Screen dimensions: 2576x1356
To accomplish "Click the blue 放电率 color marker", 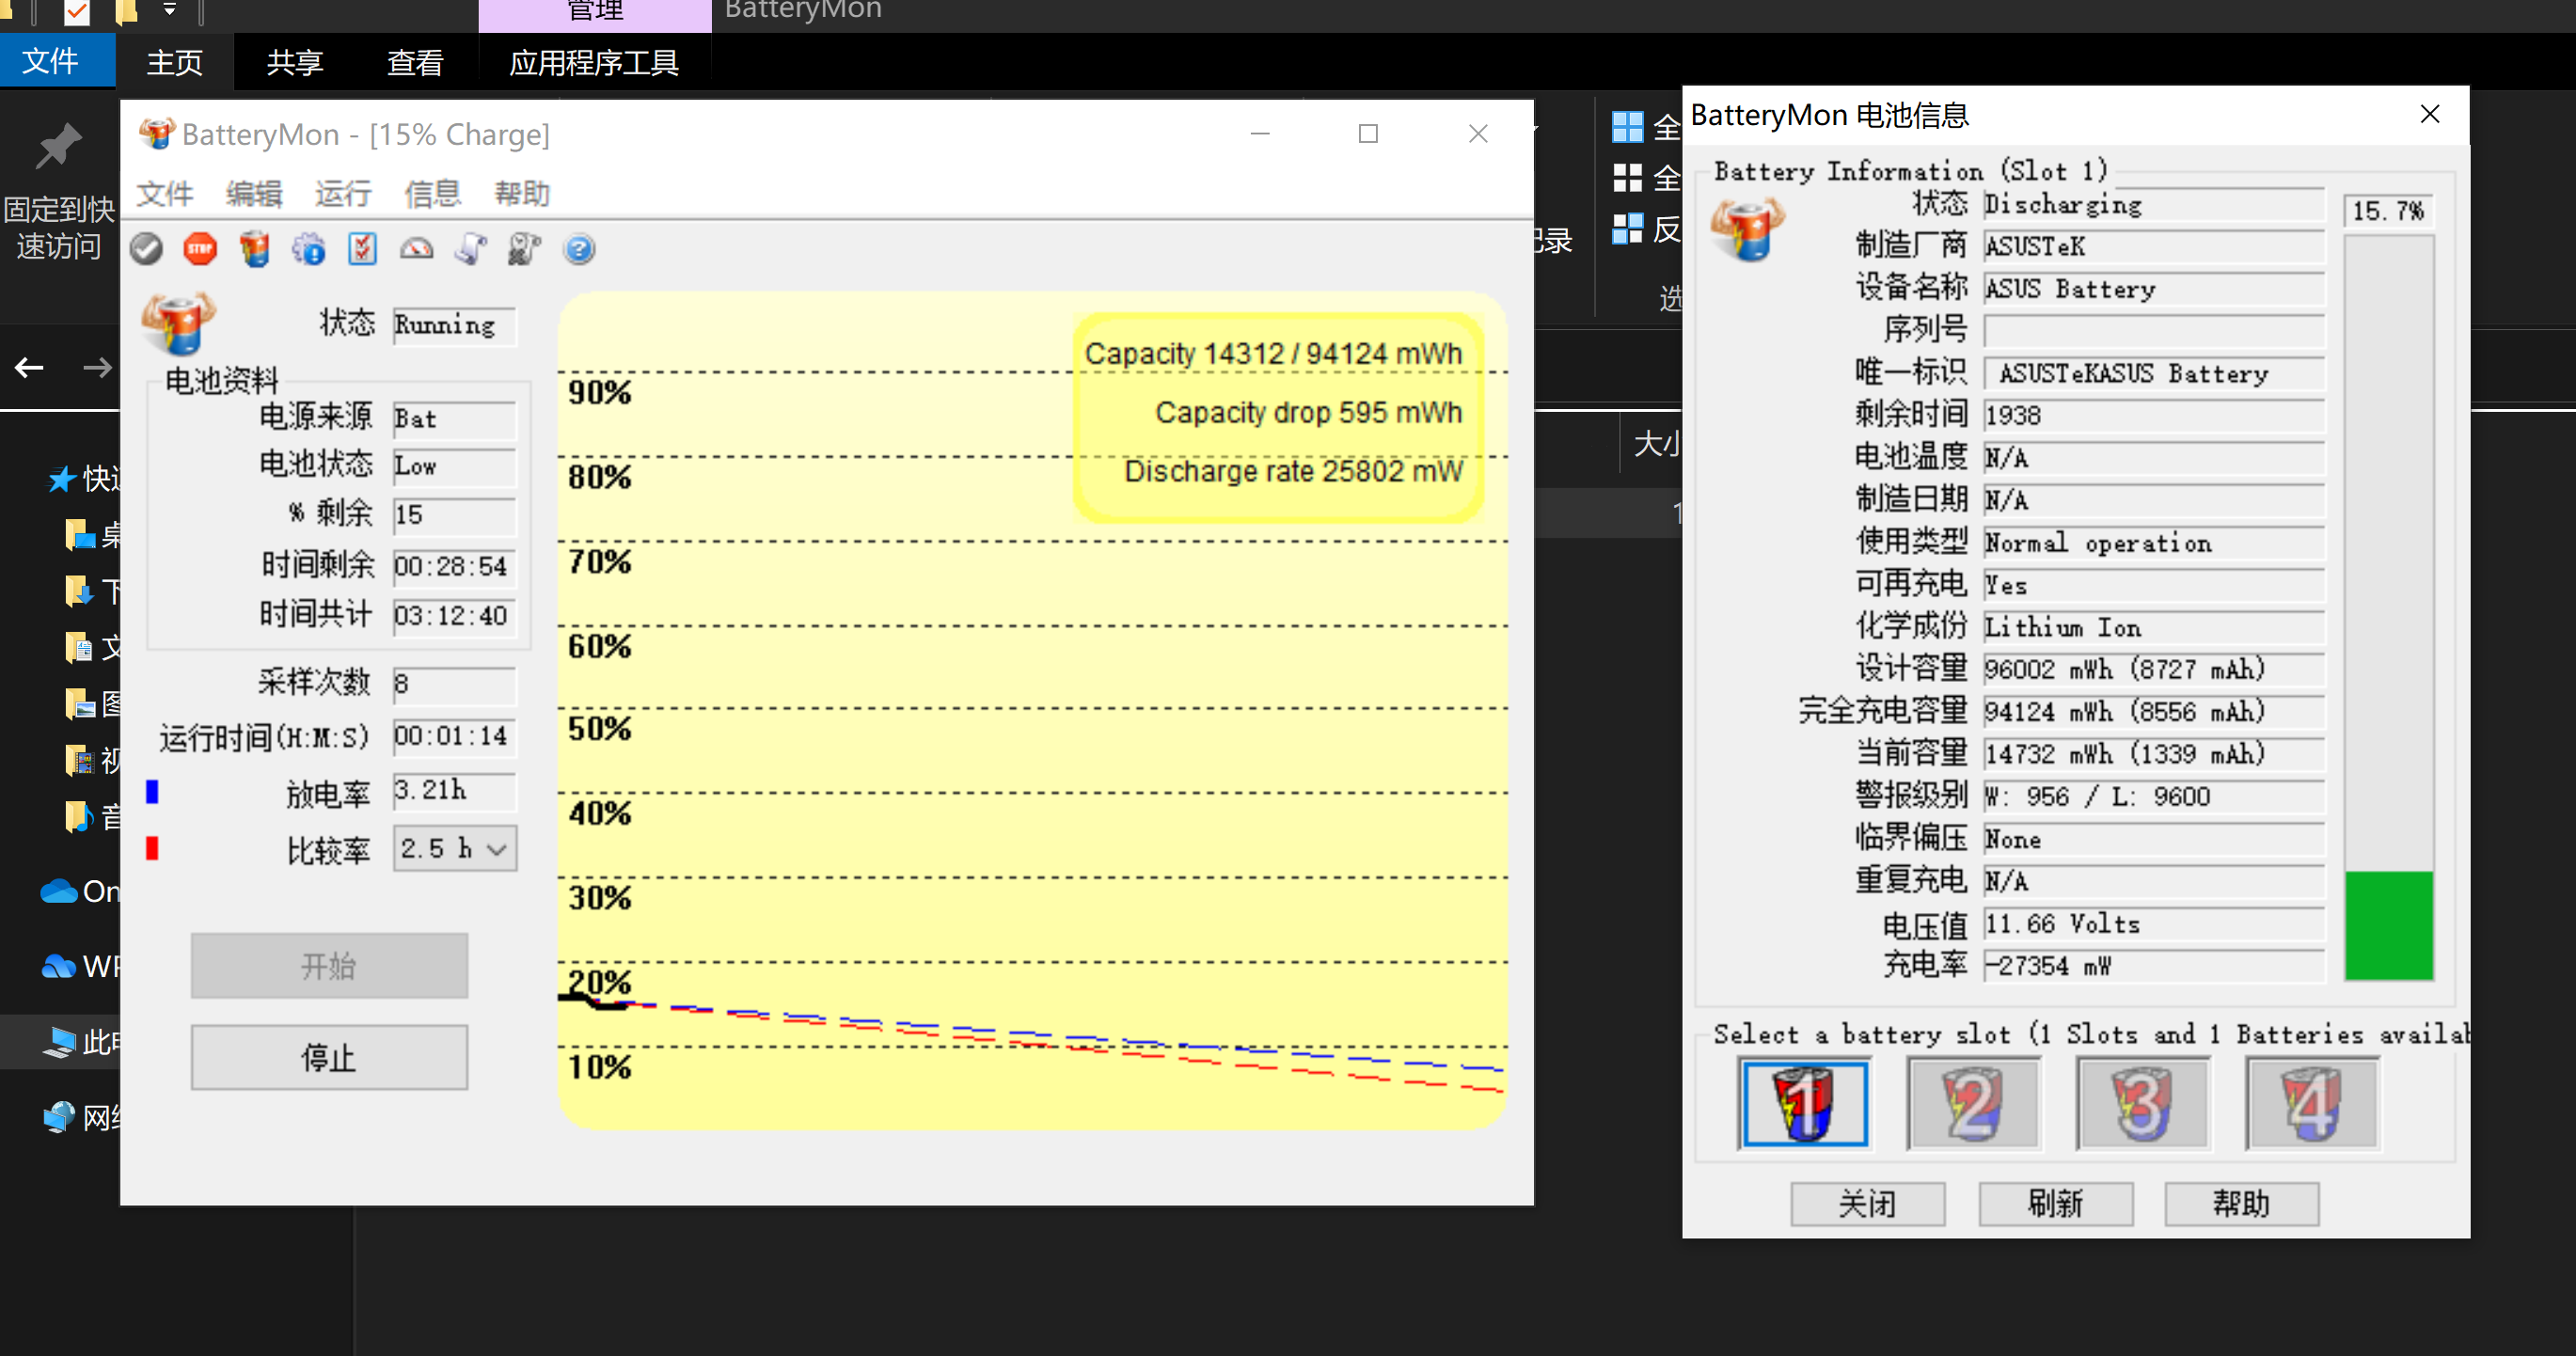I will (x=152, y=792).
